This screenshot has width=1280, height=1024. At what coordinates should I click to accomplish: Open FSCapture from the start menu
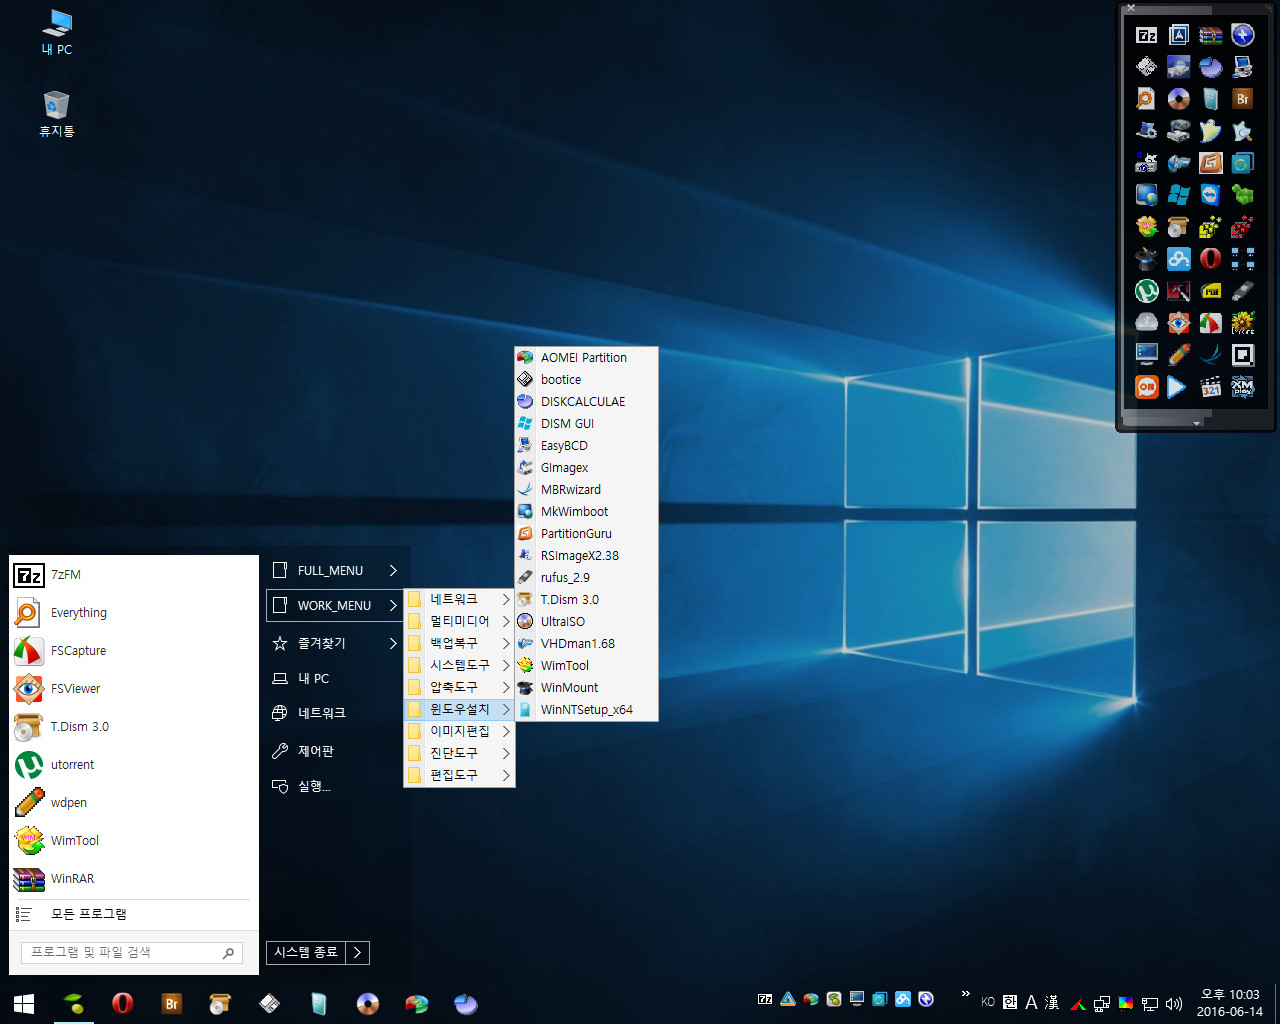[x=132, y=651]
